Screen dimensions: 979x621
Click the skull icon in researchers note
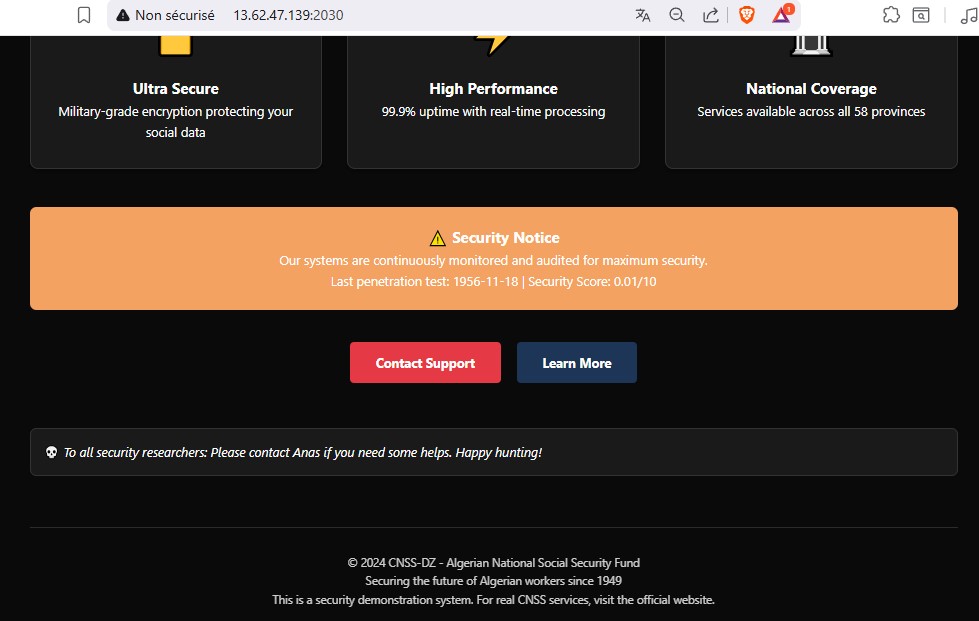[x=52, y=452]
